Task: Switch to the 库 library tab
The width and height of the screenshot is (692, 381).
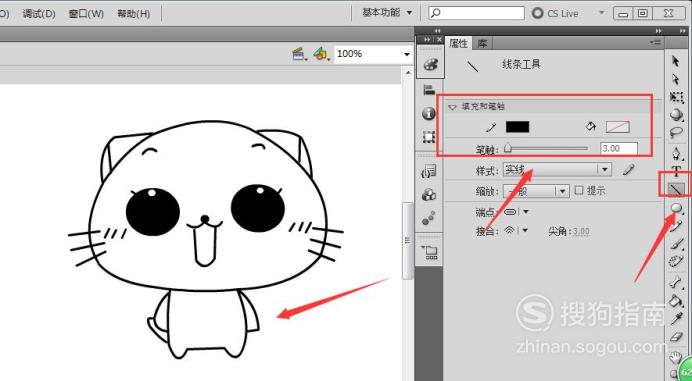Action: coord(482,43)
